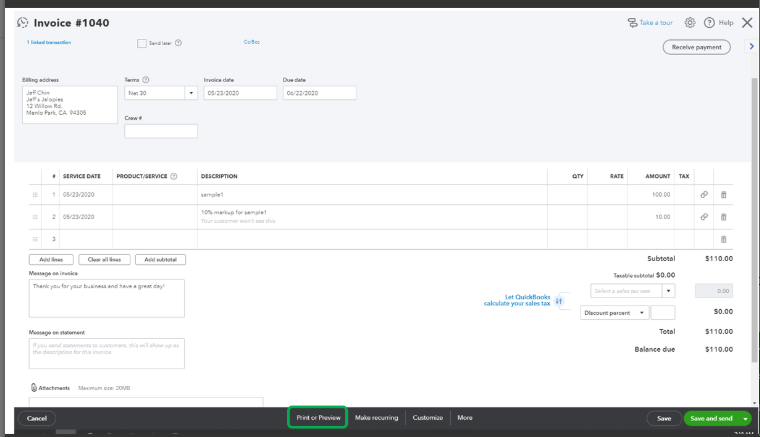Viewport: 760px width, 437px height.
Task: Choose Make recurring in bottom bar
Action: click(377, 417)
